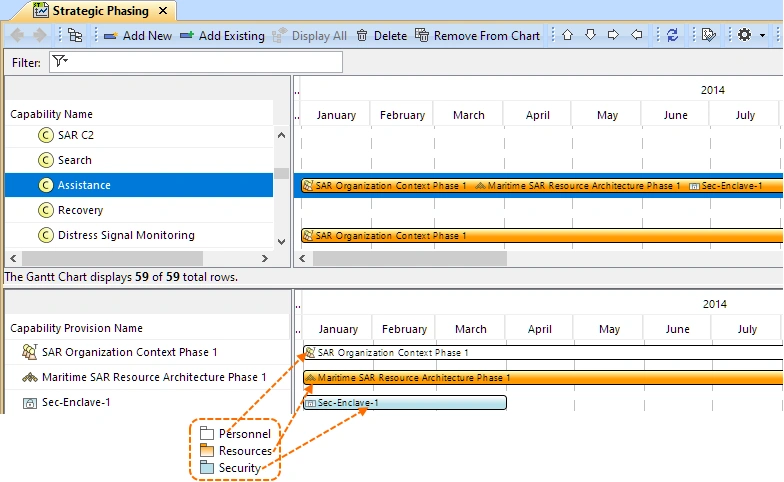Click capability icon beside Distress Signal Monitoring
The image size is (784, 482).
[46, 235]
